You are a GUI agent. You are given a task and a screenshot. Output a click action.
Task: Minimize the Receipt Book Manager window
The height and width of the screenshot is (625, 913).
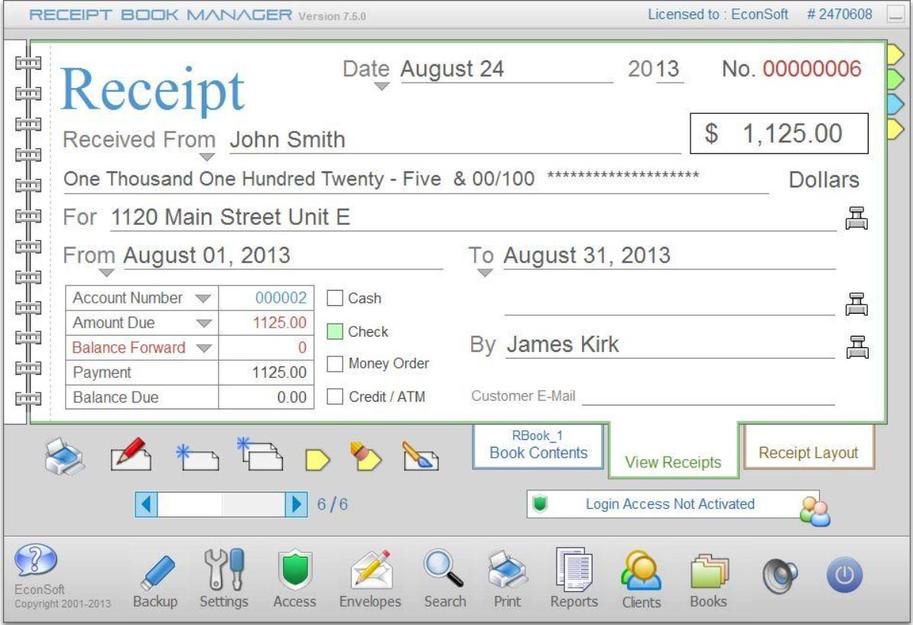[x=896, y=15]
